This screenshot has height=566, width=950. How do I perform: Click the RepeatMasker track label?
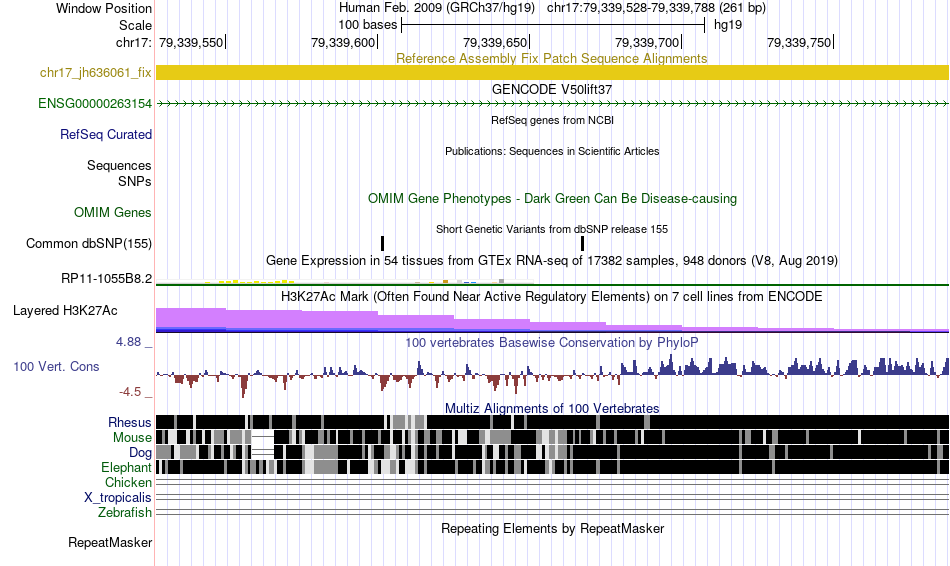tap(110, 542)
